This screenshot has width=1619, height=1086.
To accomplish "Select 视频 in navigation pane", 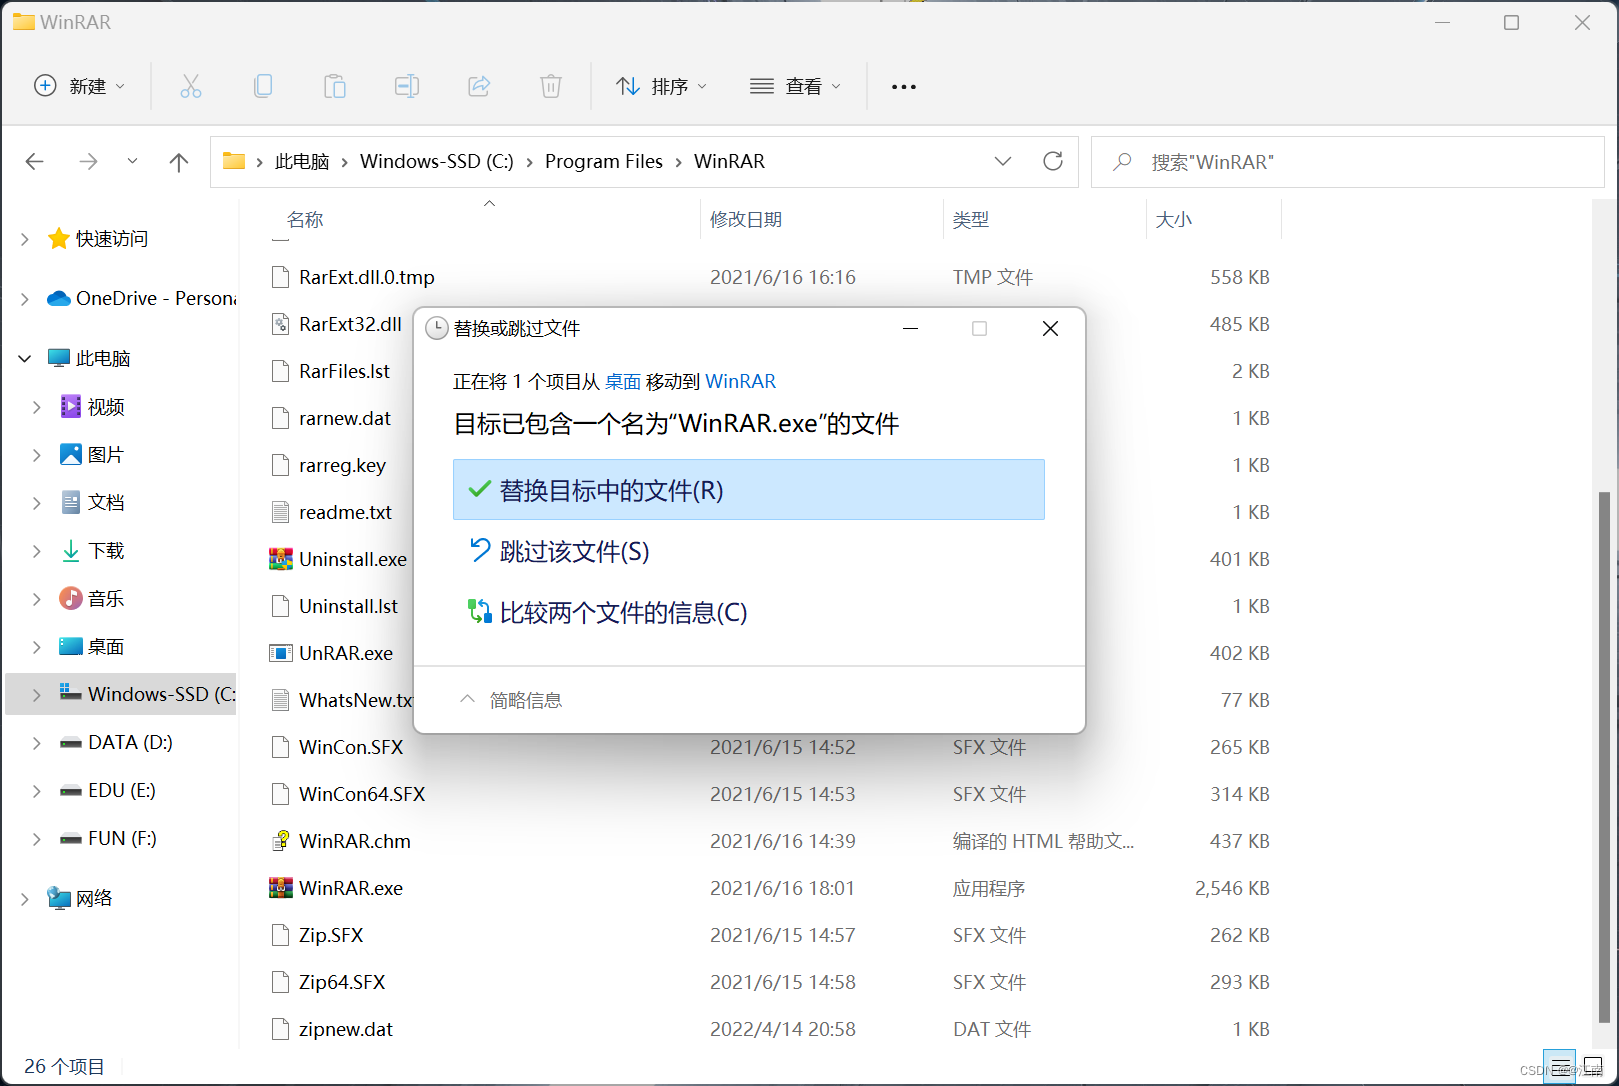I will (106, 407).
